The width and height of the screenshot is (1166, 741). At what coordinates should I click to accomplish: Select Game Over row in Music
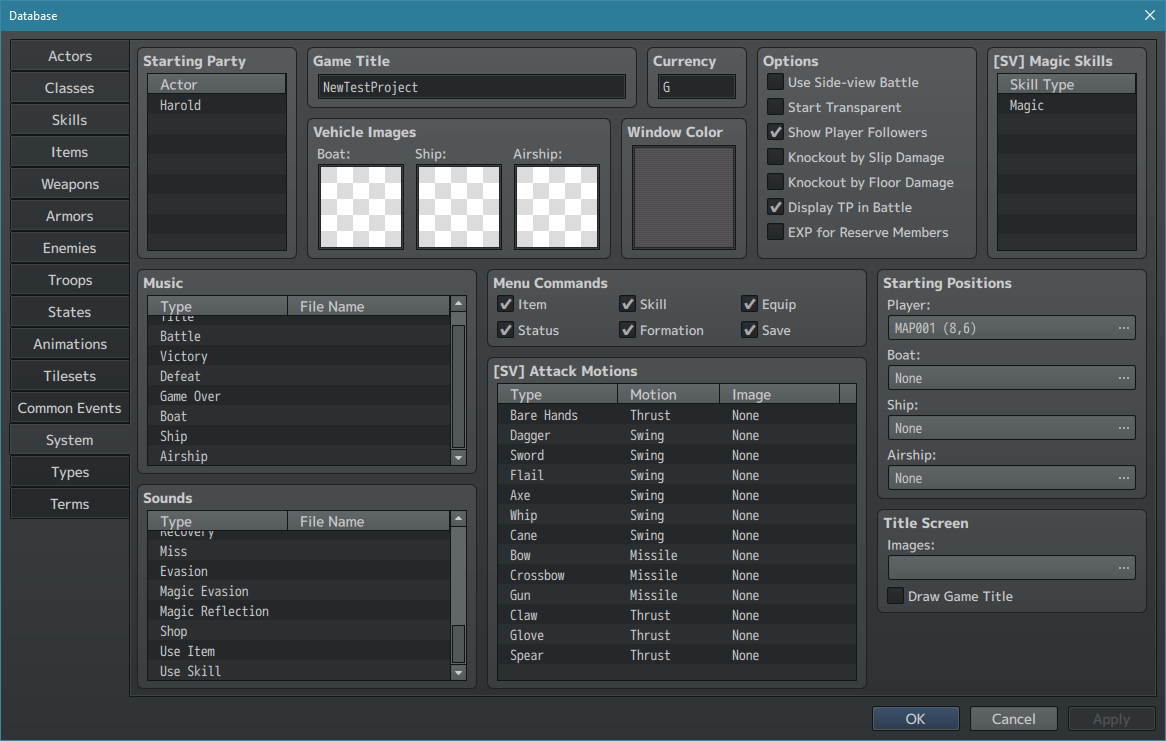tap(299, 397)
